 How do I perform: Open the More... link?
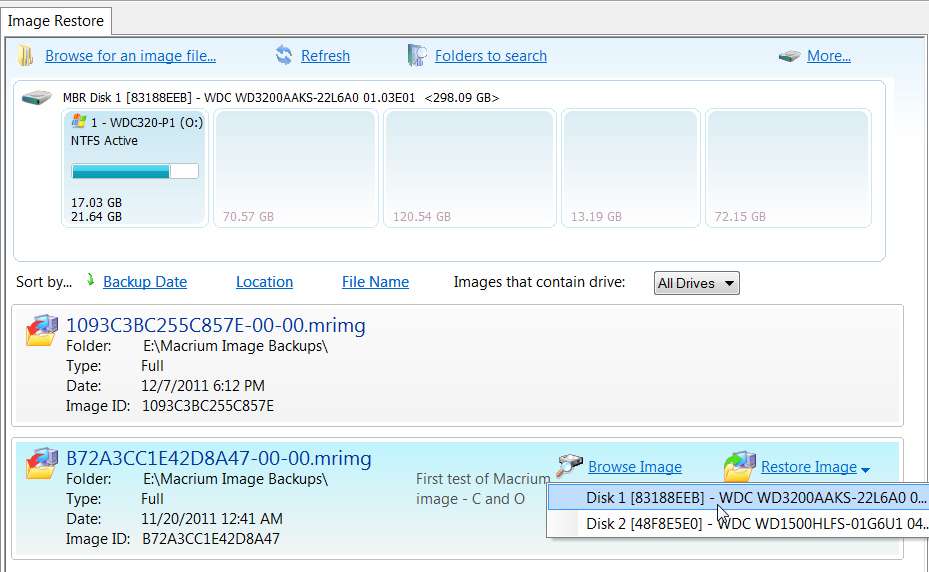828,56
